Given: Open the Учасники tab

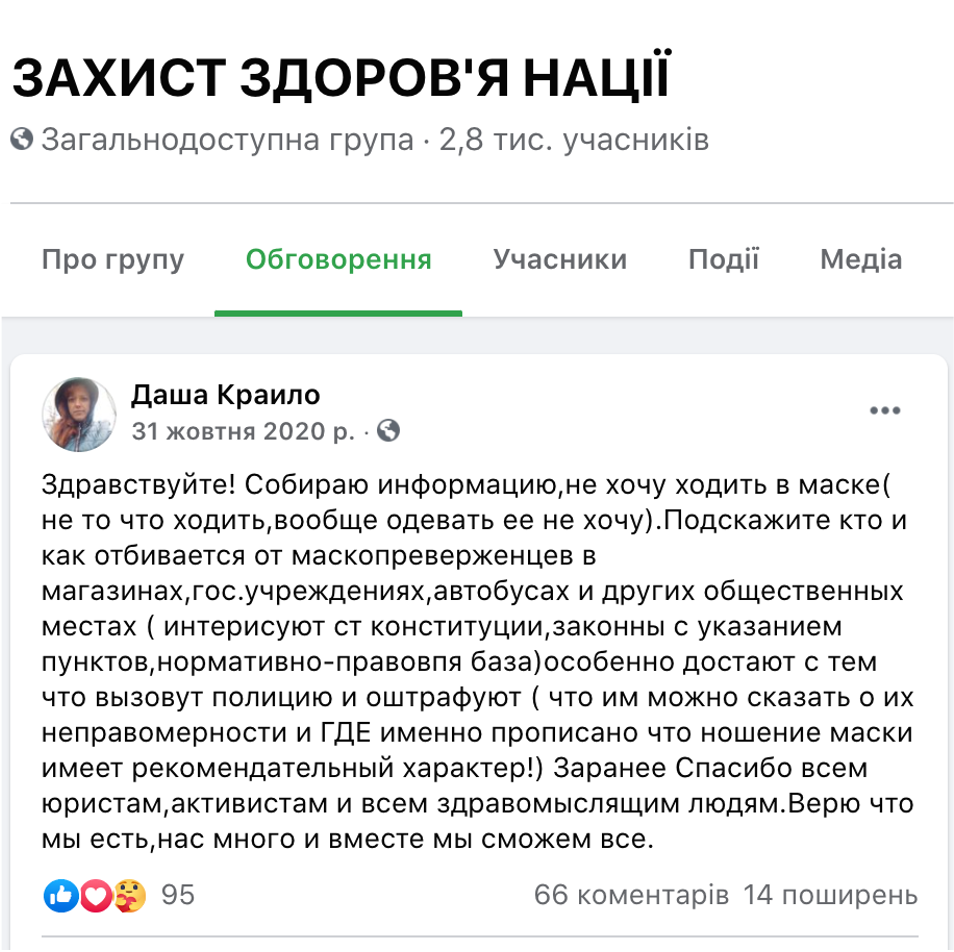Looking at the screenshot, I should pyautogui.click(x=560, y=261).
